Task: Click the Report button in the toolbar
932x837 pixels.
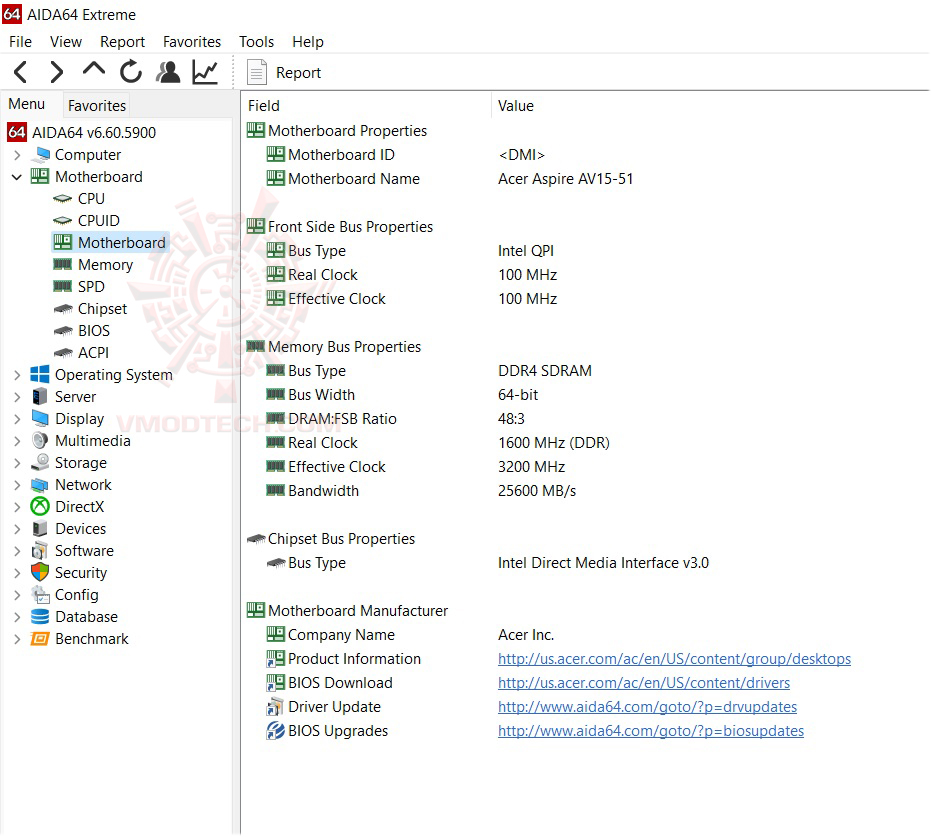Action: (x=284, y=73)
